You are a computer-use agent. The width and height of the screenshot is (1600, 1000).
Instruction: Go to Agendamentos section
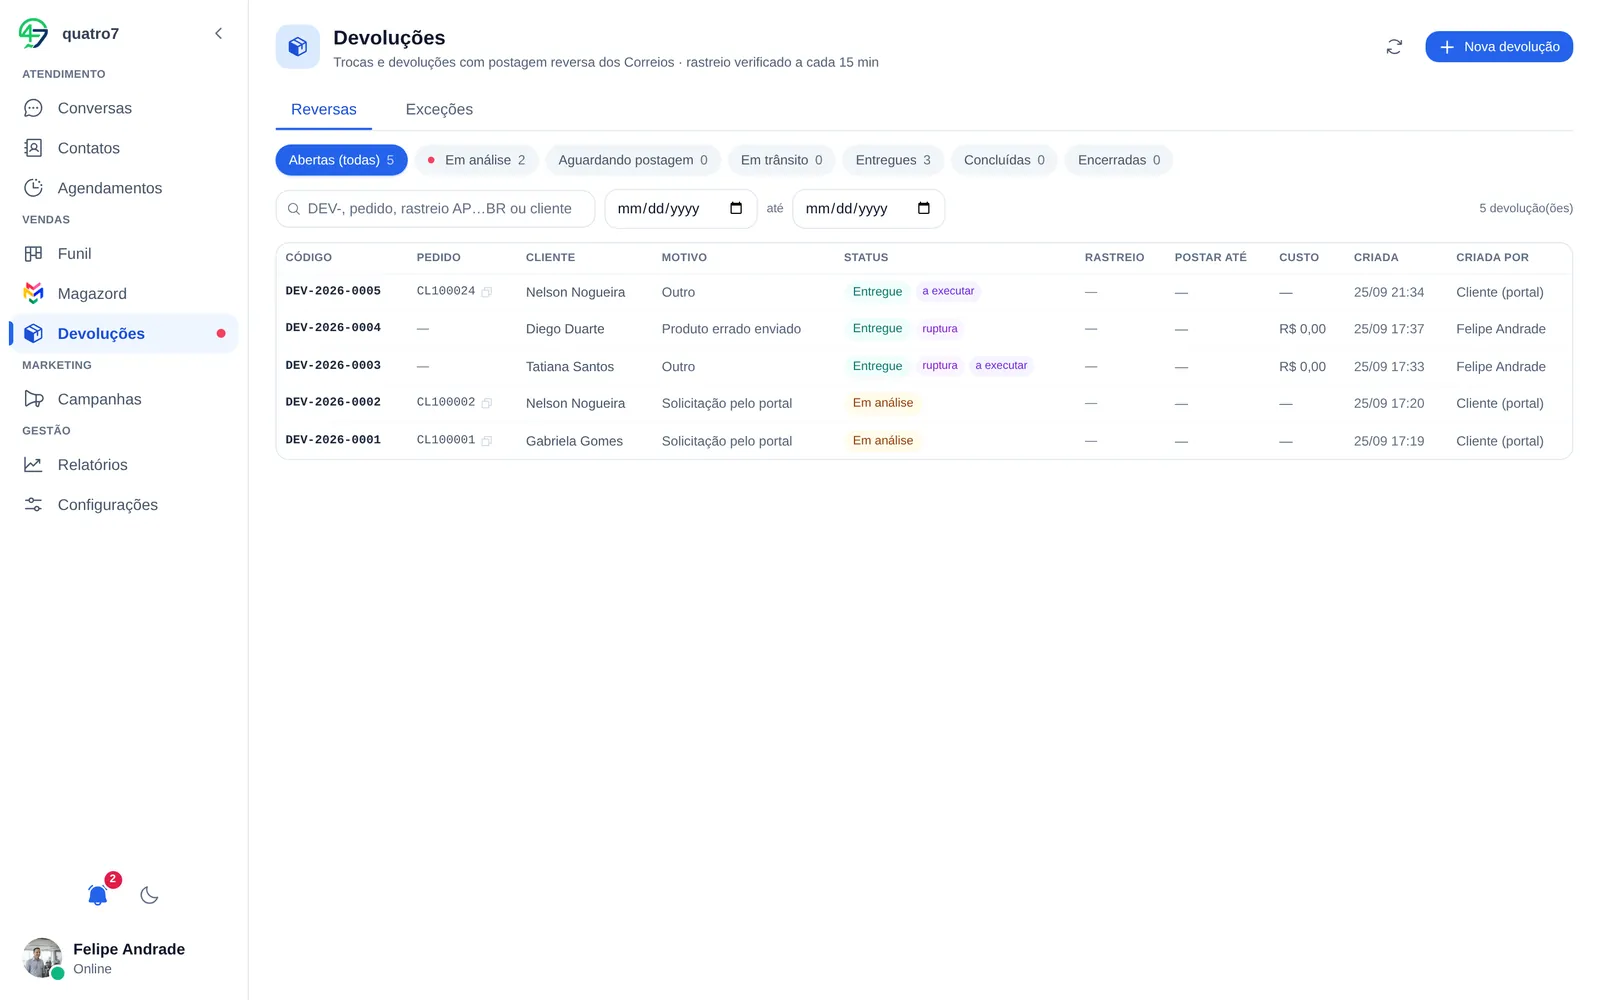[123, 188]
